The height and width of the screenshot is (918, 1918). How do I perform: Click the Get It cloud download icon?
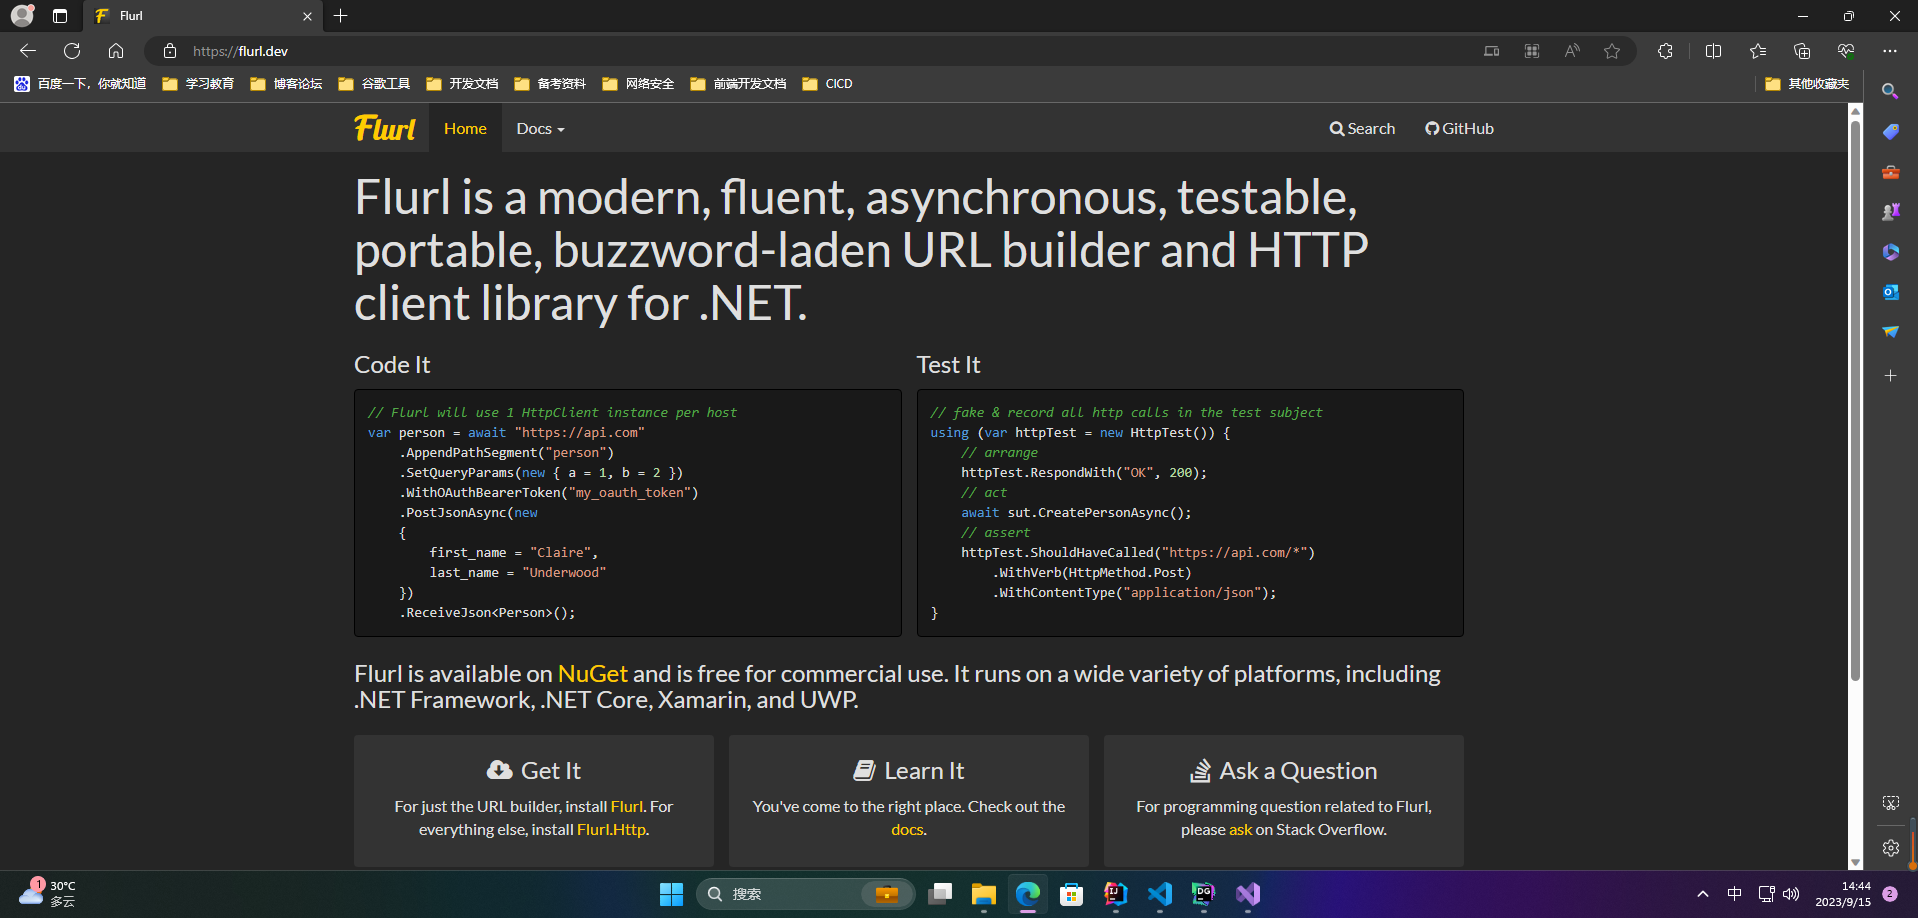[x=499, y=770]
